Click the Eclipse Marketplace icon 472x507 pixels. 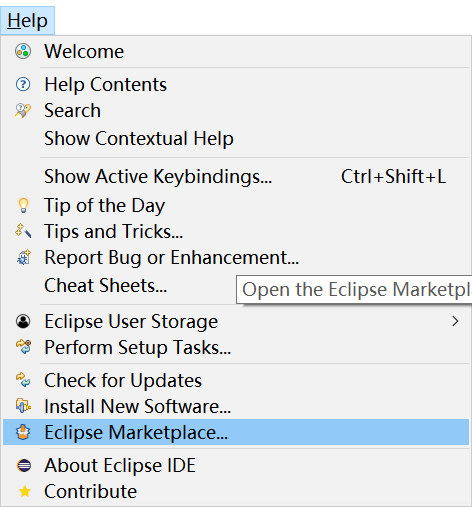coord(23,432)
